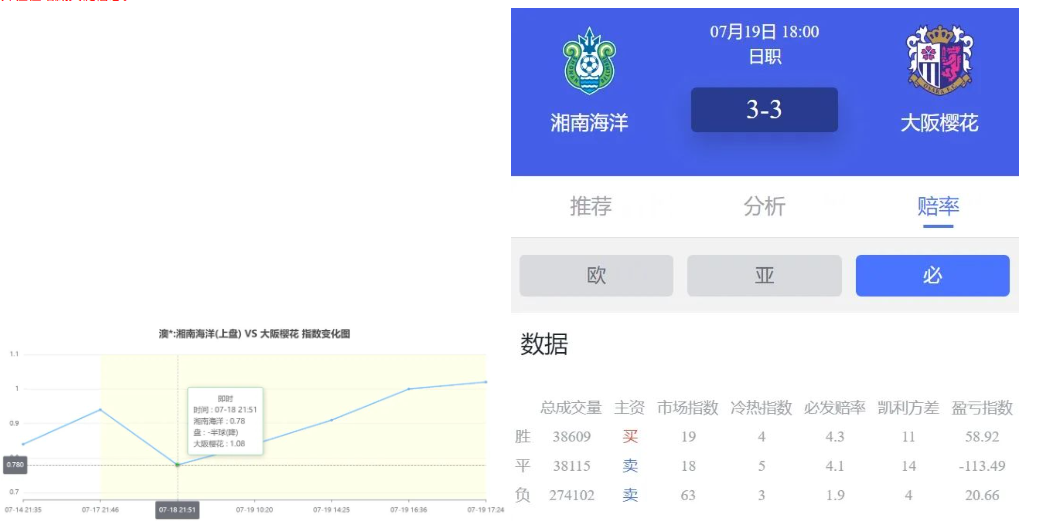This screenshot has width=1047, height=521.
Task: Select the 赔率 tab
Action: pyautogui.click(x=938, y=207)
